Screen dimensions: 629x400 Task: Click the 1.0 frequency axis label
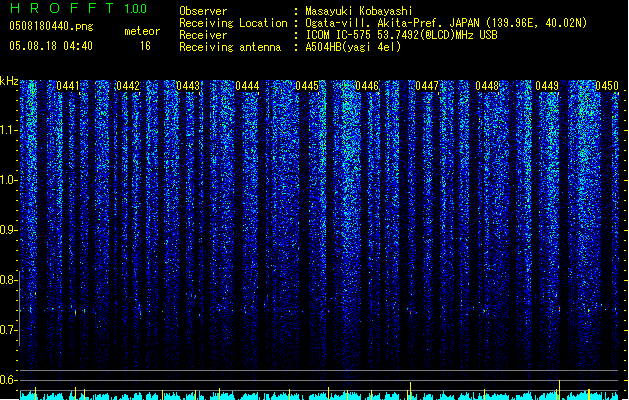(x=8, y=180)
